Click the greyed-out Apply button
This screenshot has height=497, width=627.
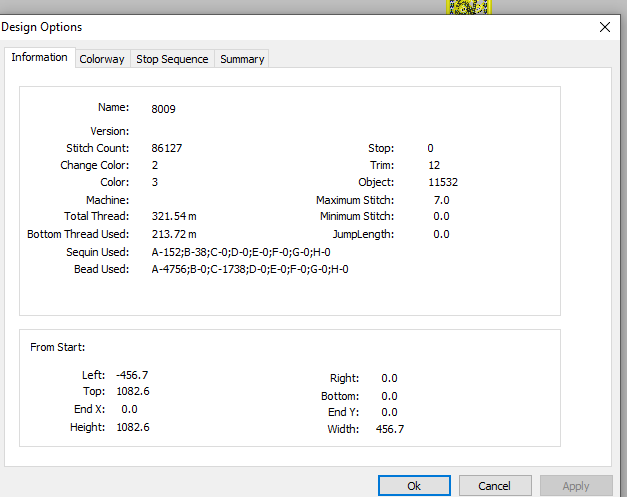click(576, 486)
